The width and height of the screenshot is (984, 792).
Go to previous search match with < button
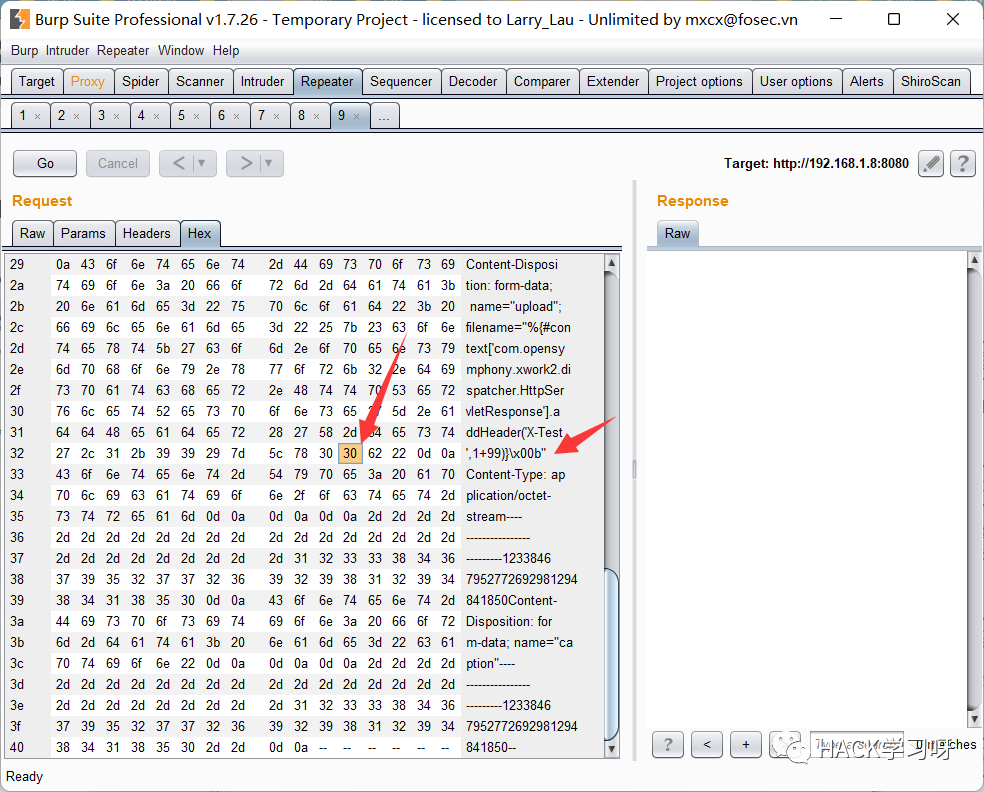[707, 745]
